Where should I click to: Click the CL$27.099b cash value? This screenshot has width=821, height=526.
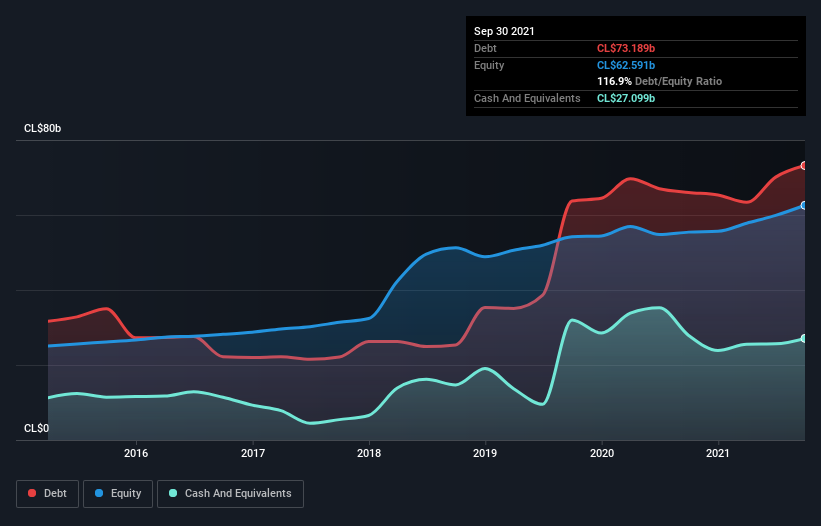[x=626, y=98]
